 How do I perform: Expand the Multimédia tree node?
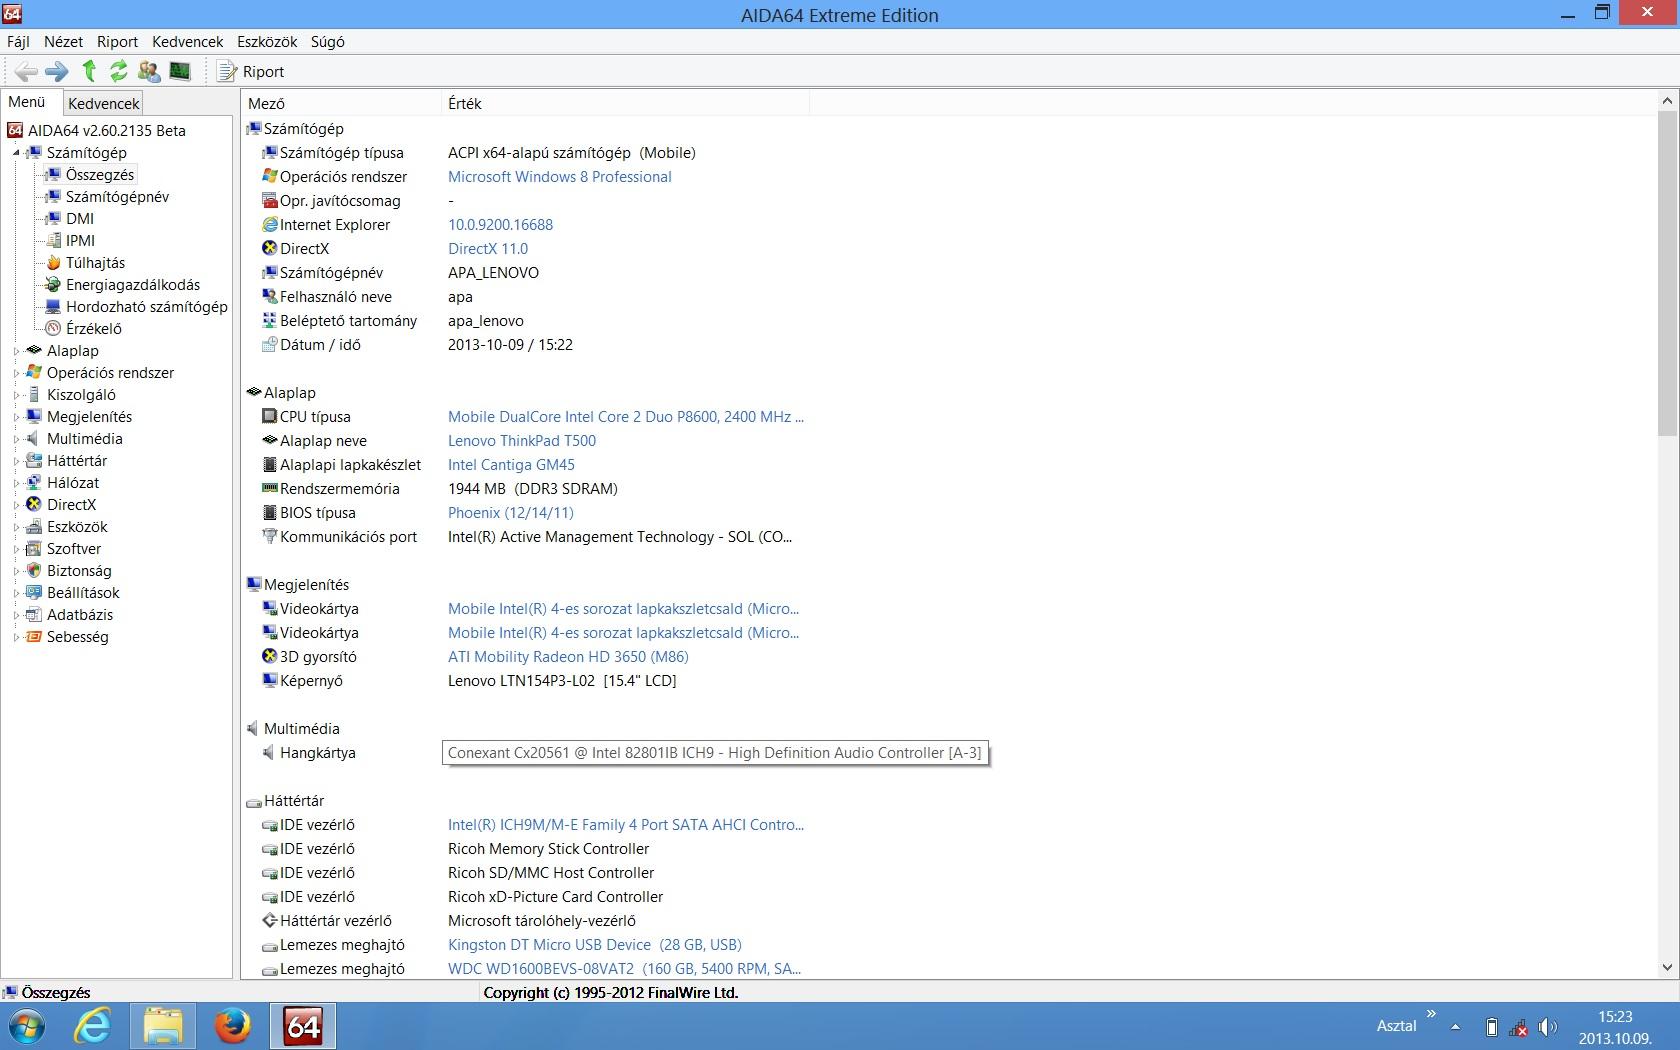pos(16,439)
